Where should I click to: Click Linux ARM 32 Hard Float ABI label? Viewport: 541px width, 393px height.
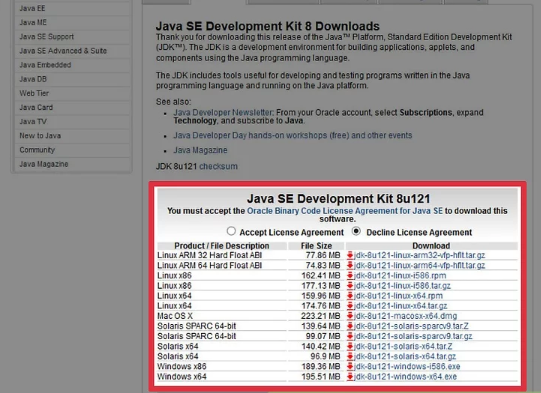(x=209, y=255)
